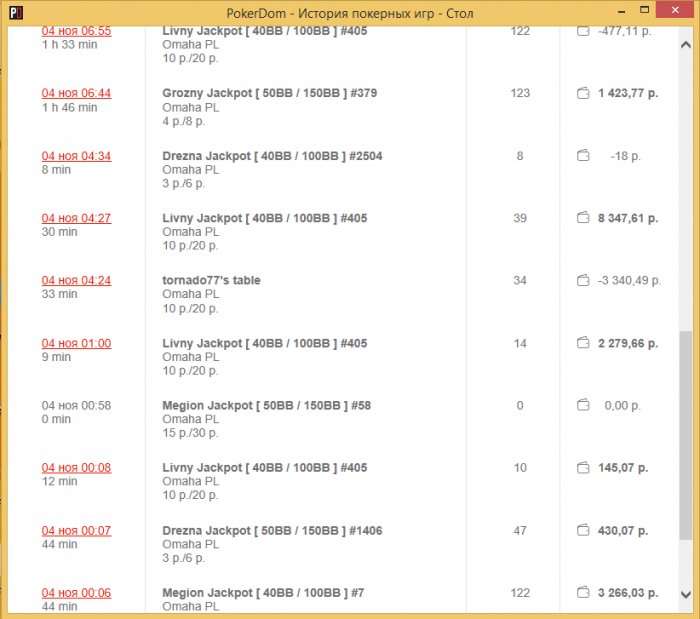The image size is (700, 619).
Task: Click hands count 47 for Drezna #1406
Action: (520, 531)
